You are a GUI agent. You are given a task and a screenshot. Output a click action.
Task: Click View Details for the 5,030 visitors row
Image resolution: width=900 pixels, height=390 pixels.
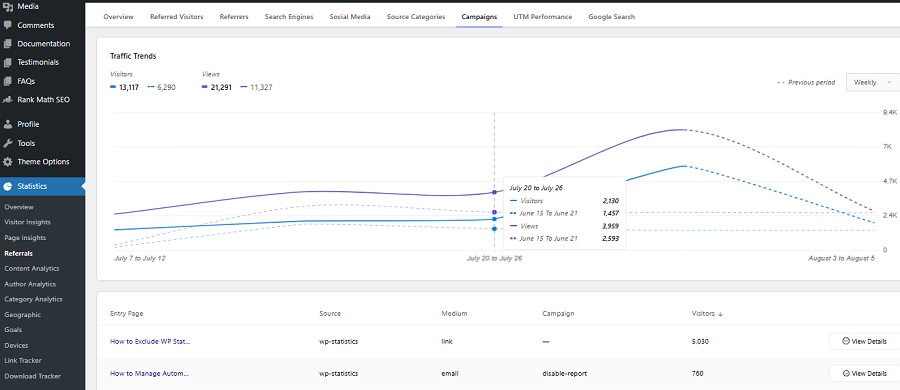tap(864, 341)
